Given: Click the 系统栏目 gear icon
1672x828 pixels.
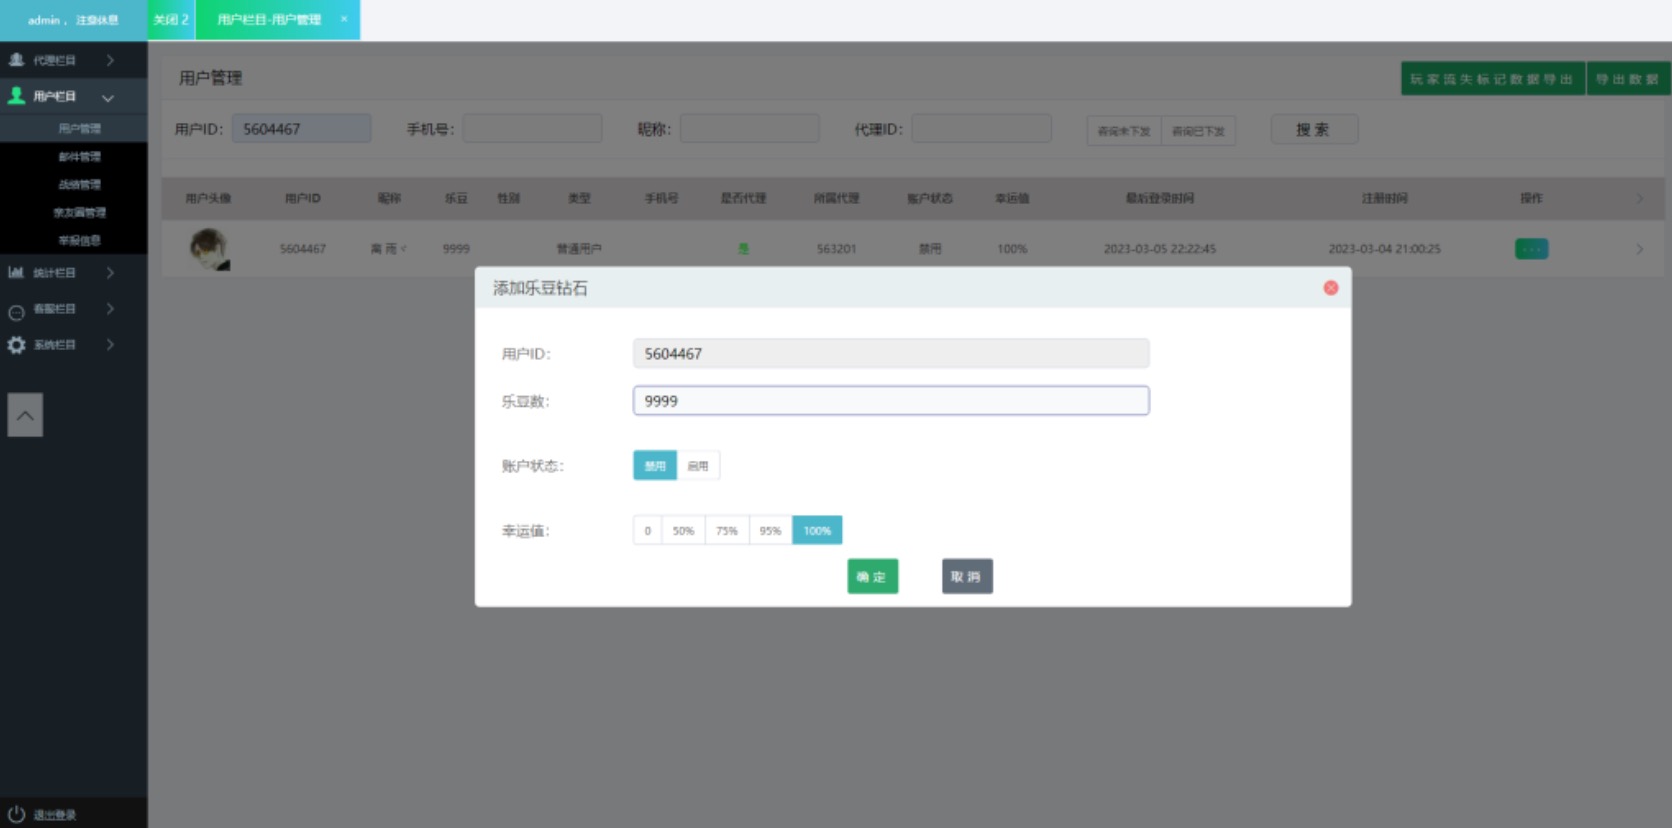Looking at the screenshot, I should [16, 345].
